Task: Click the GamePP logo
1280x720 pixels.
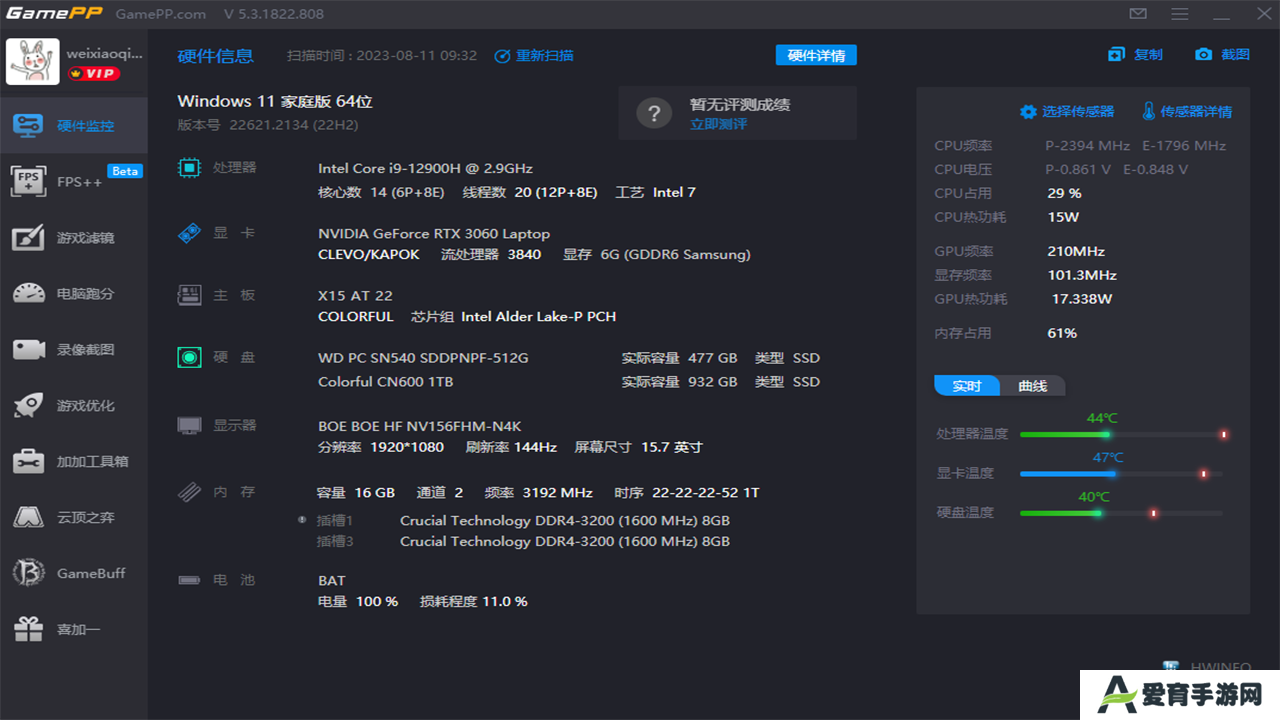Action: [53, 14]
